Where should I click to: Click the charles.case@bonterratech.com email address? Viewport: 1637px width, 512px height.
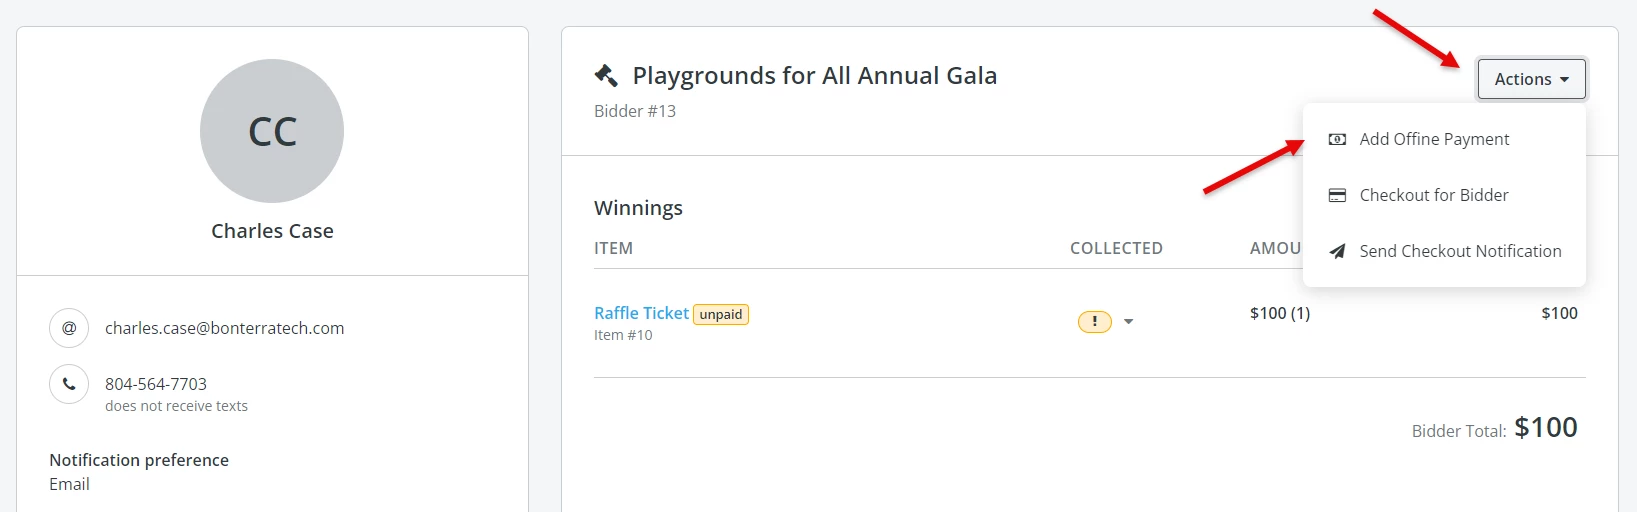(224, 328)
